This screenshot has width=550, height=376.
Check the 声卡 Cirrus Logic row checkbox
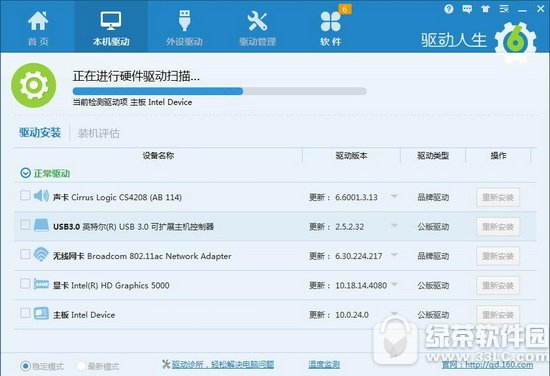coord(25,195)
